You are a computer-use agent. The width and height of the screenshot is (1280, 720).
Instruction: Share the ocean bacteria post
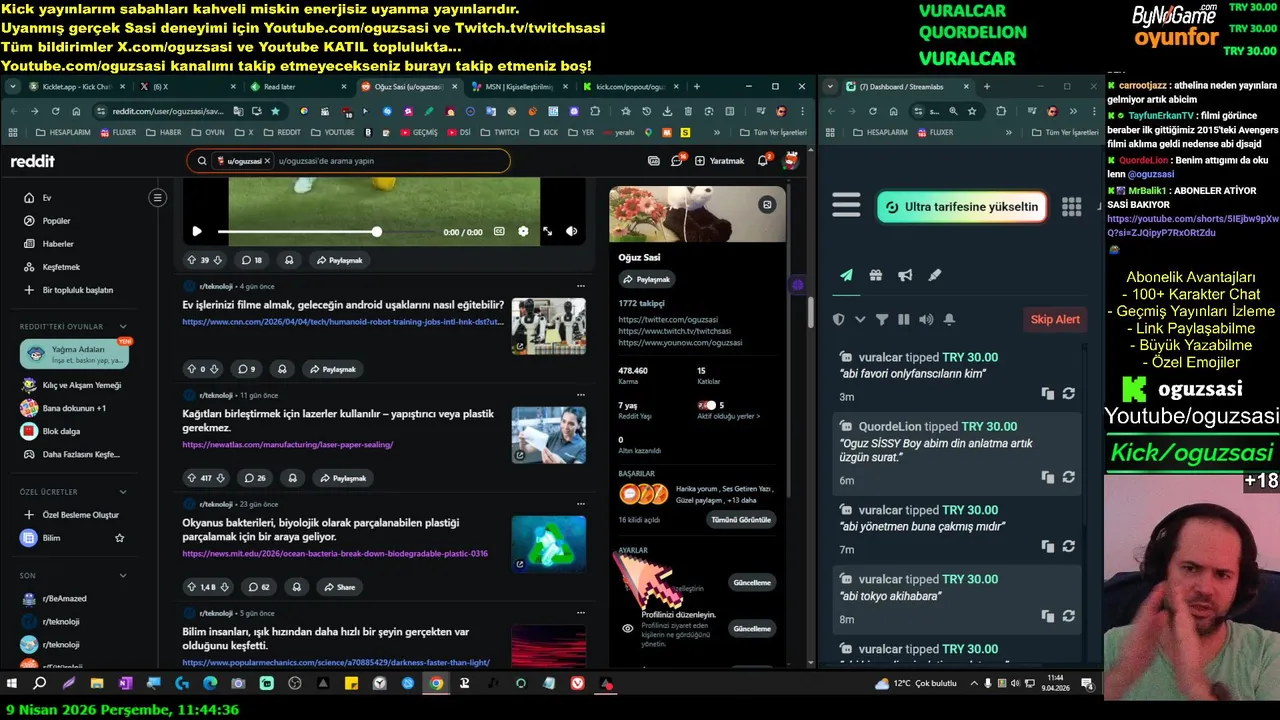click(x=339, y=587)
